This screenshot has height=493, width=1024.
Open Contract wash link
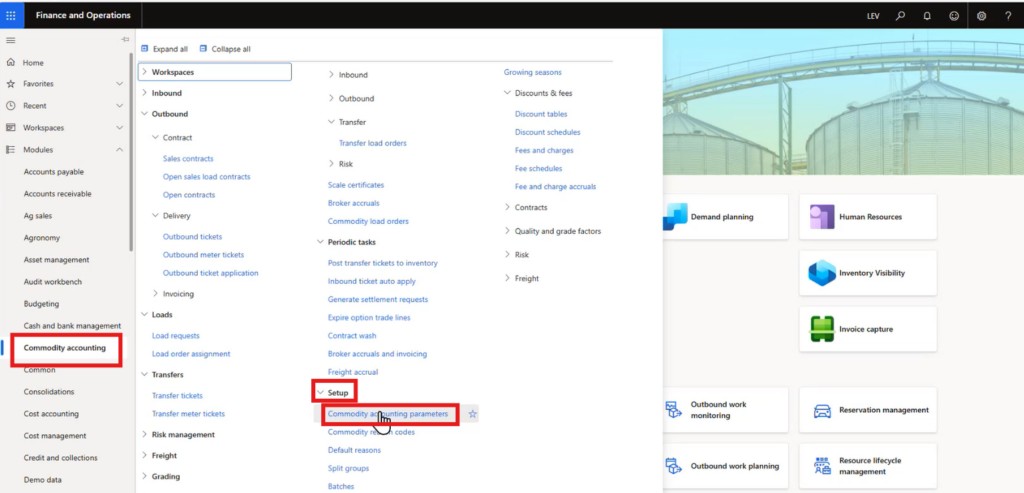coord(351,336)
